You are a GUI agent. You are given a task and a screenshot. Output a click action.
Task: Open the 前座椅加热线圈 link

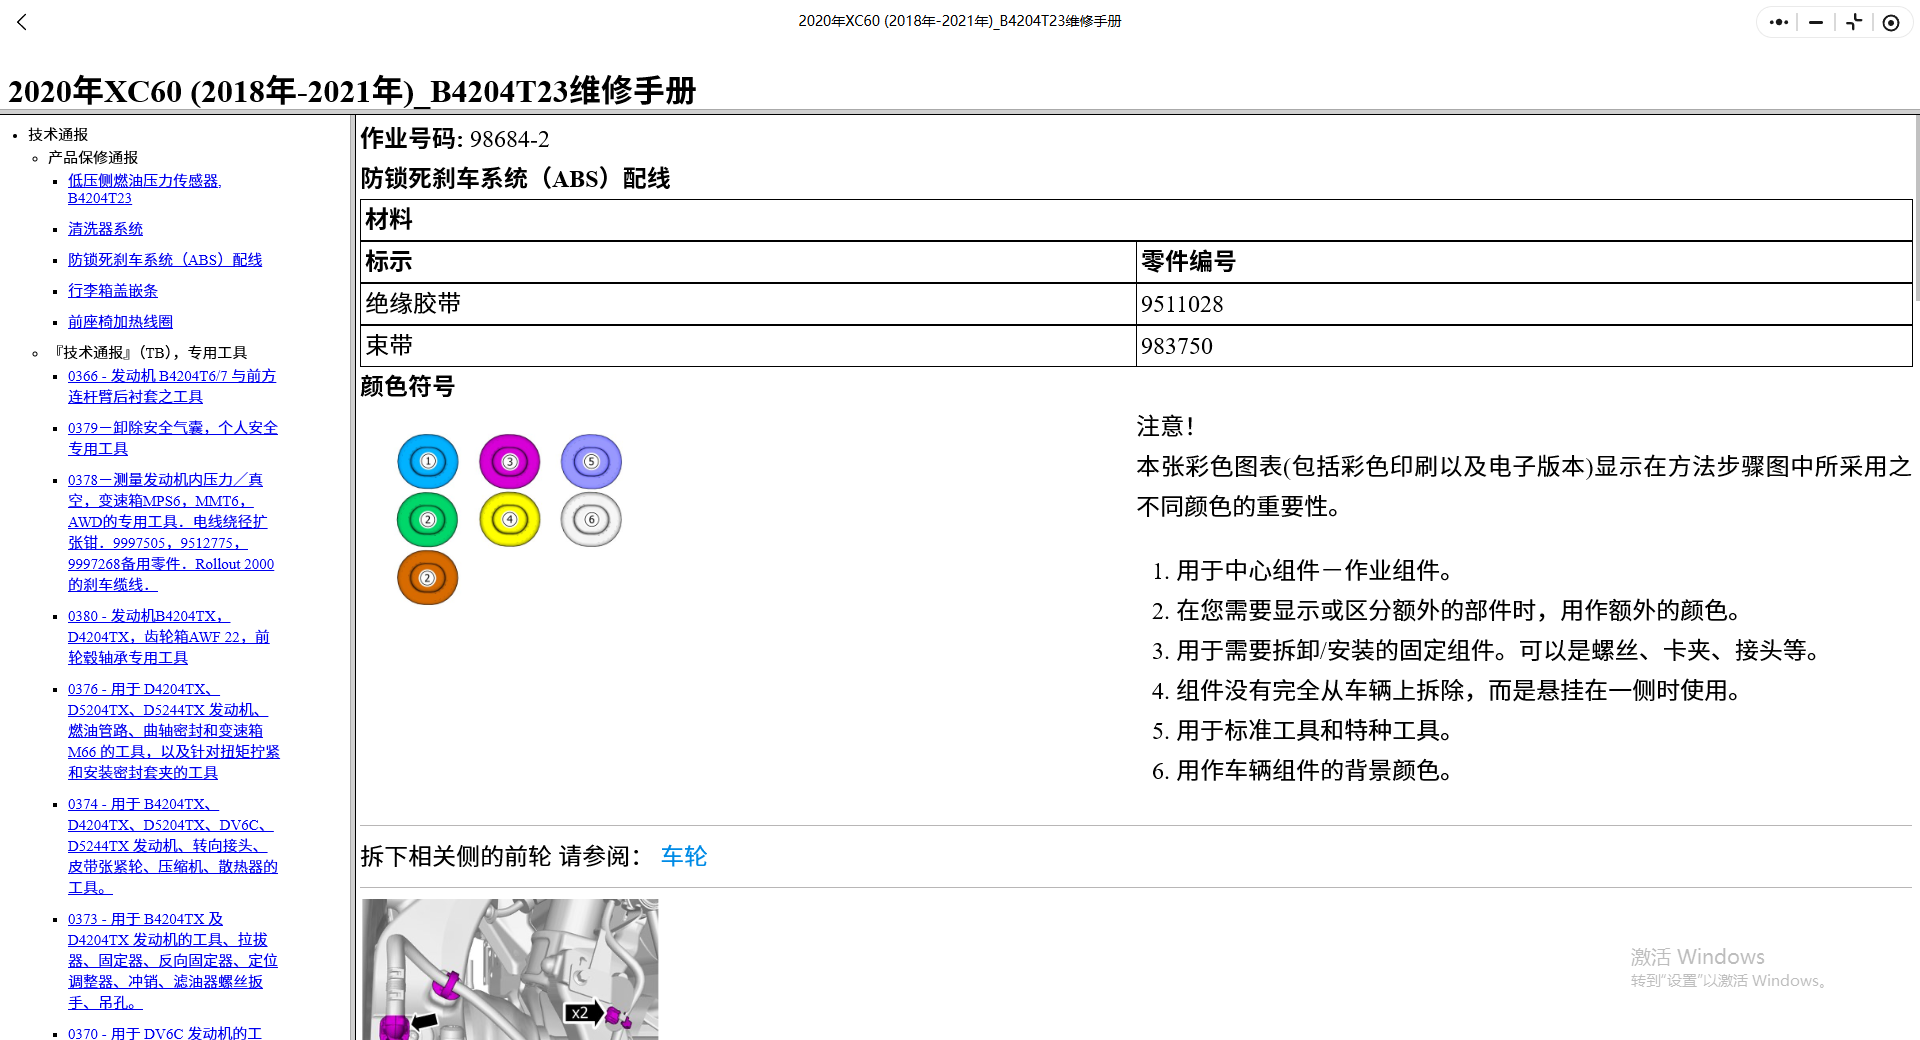120,322
